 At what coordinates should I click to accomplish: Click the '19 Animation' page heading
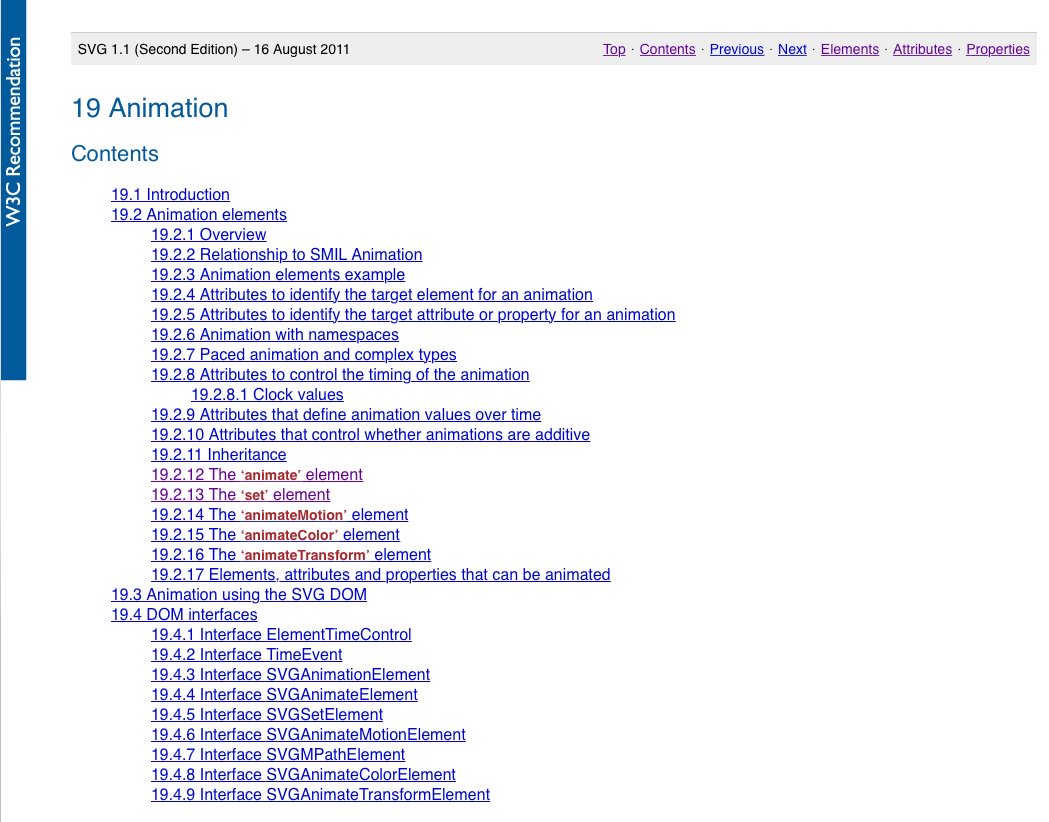point(150,108)
